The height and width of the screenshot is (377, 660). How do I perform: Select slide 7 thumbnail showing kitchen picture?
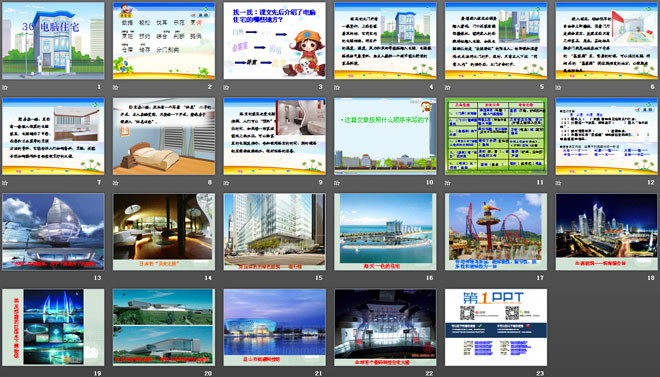53,136
